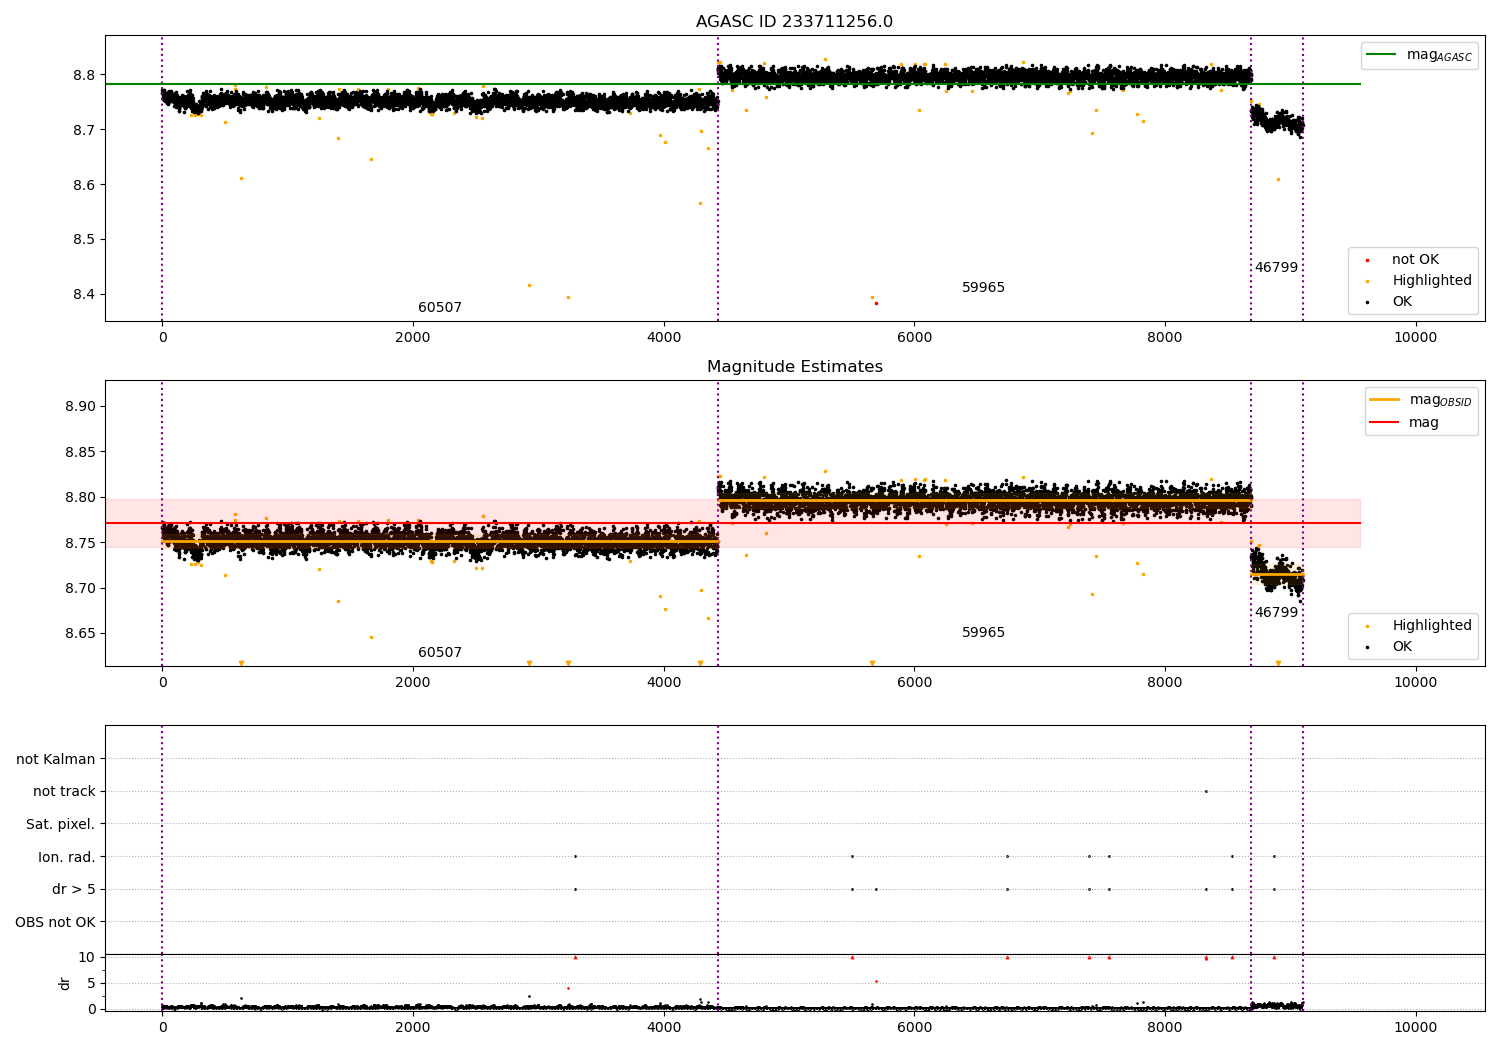Click the "8.65" y-tick in the middle plot
Viewport: 1500px width, 1050px height.
pos(80,634)
